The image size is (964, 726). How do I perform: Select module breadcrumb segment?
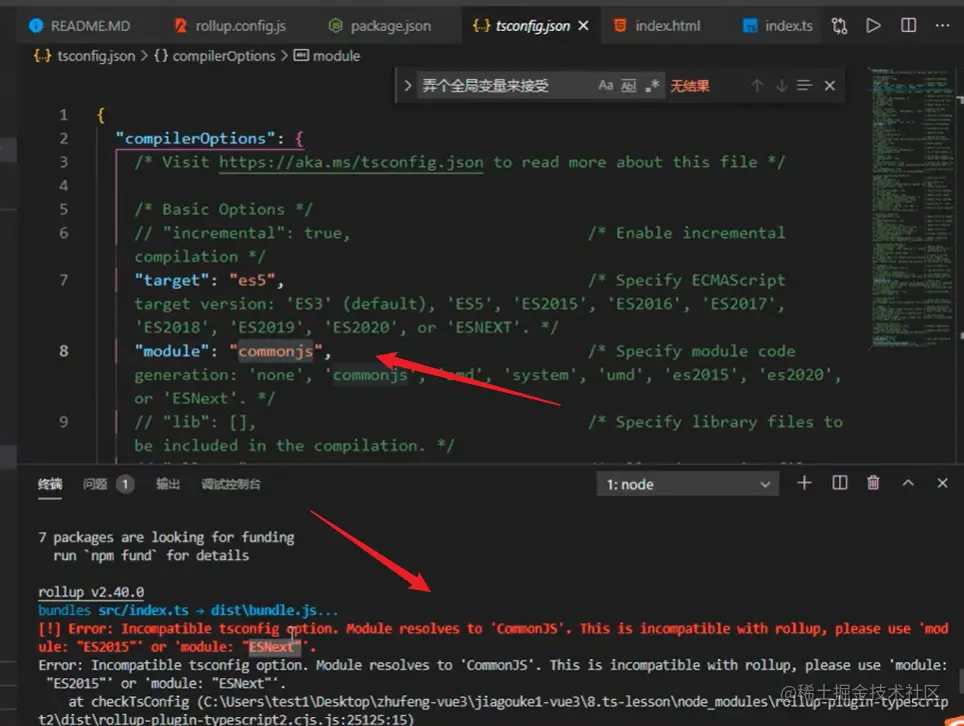[336, 56]
